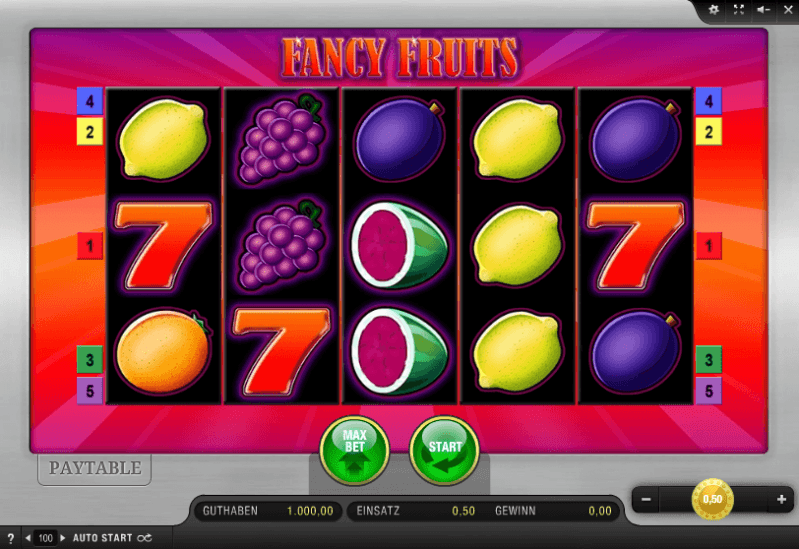
Task: Enter fullscreen mode via expand icon
Action: point(738,10)
